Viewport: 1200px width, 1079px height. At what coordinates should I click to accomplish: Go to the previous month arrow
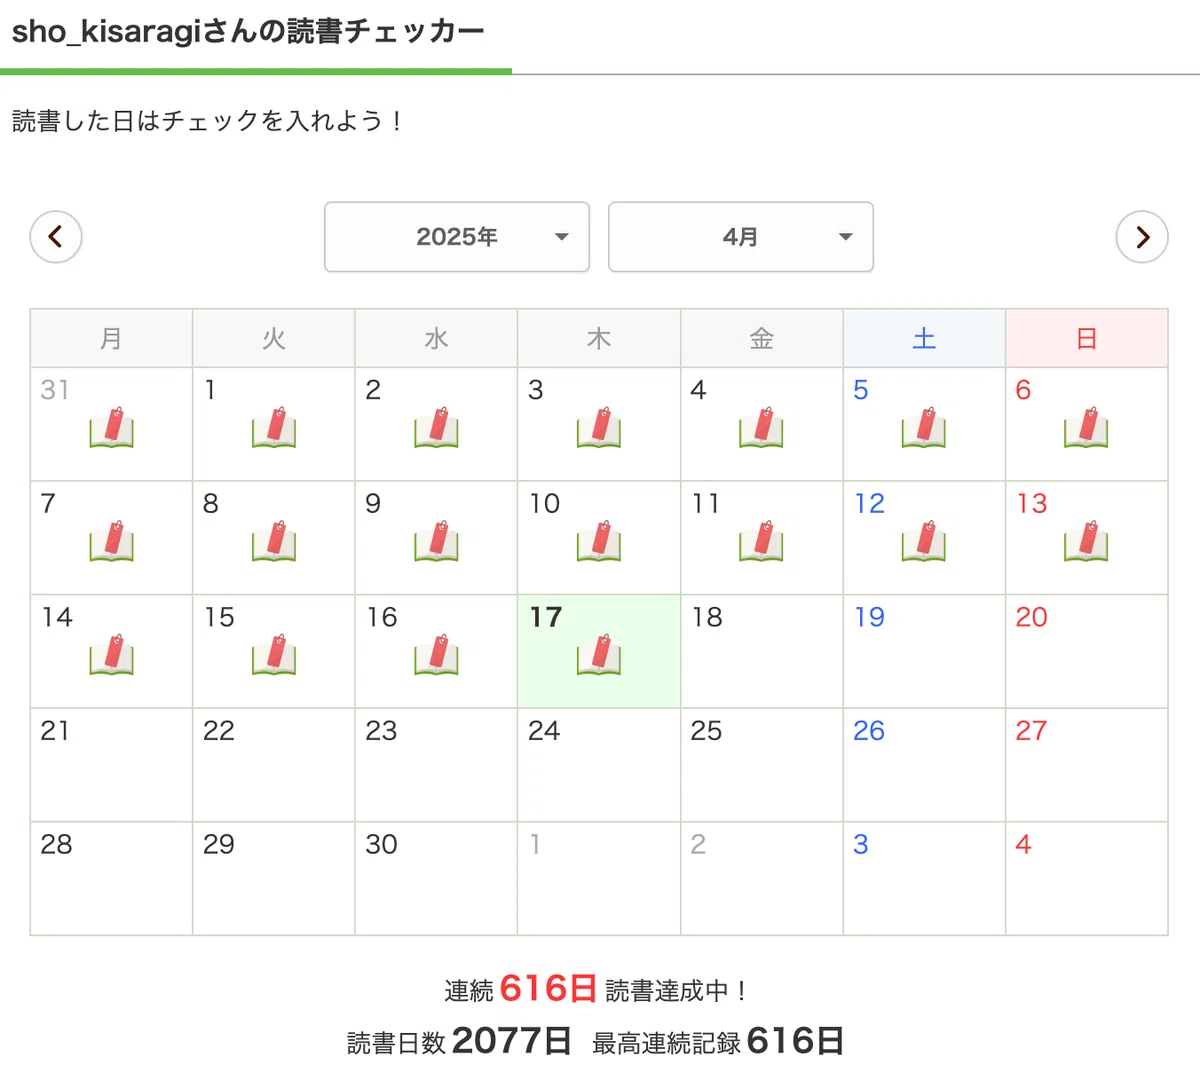coord(56,237)
